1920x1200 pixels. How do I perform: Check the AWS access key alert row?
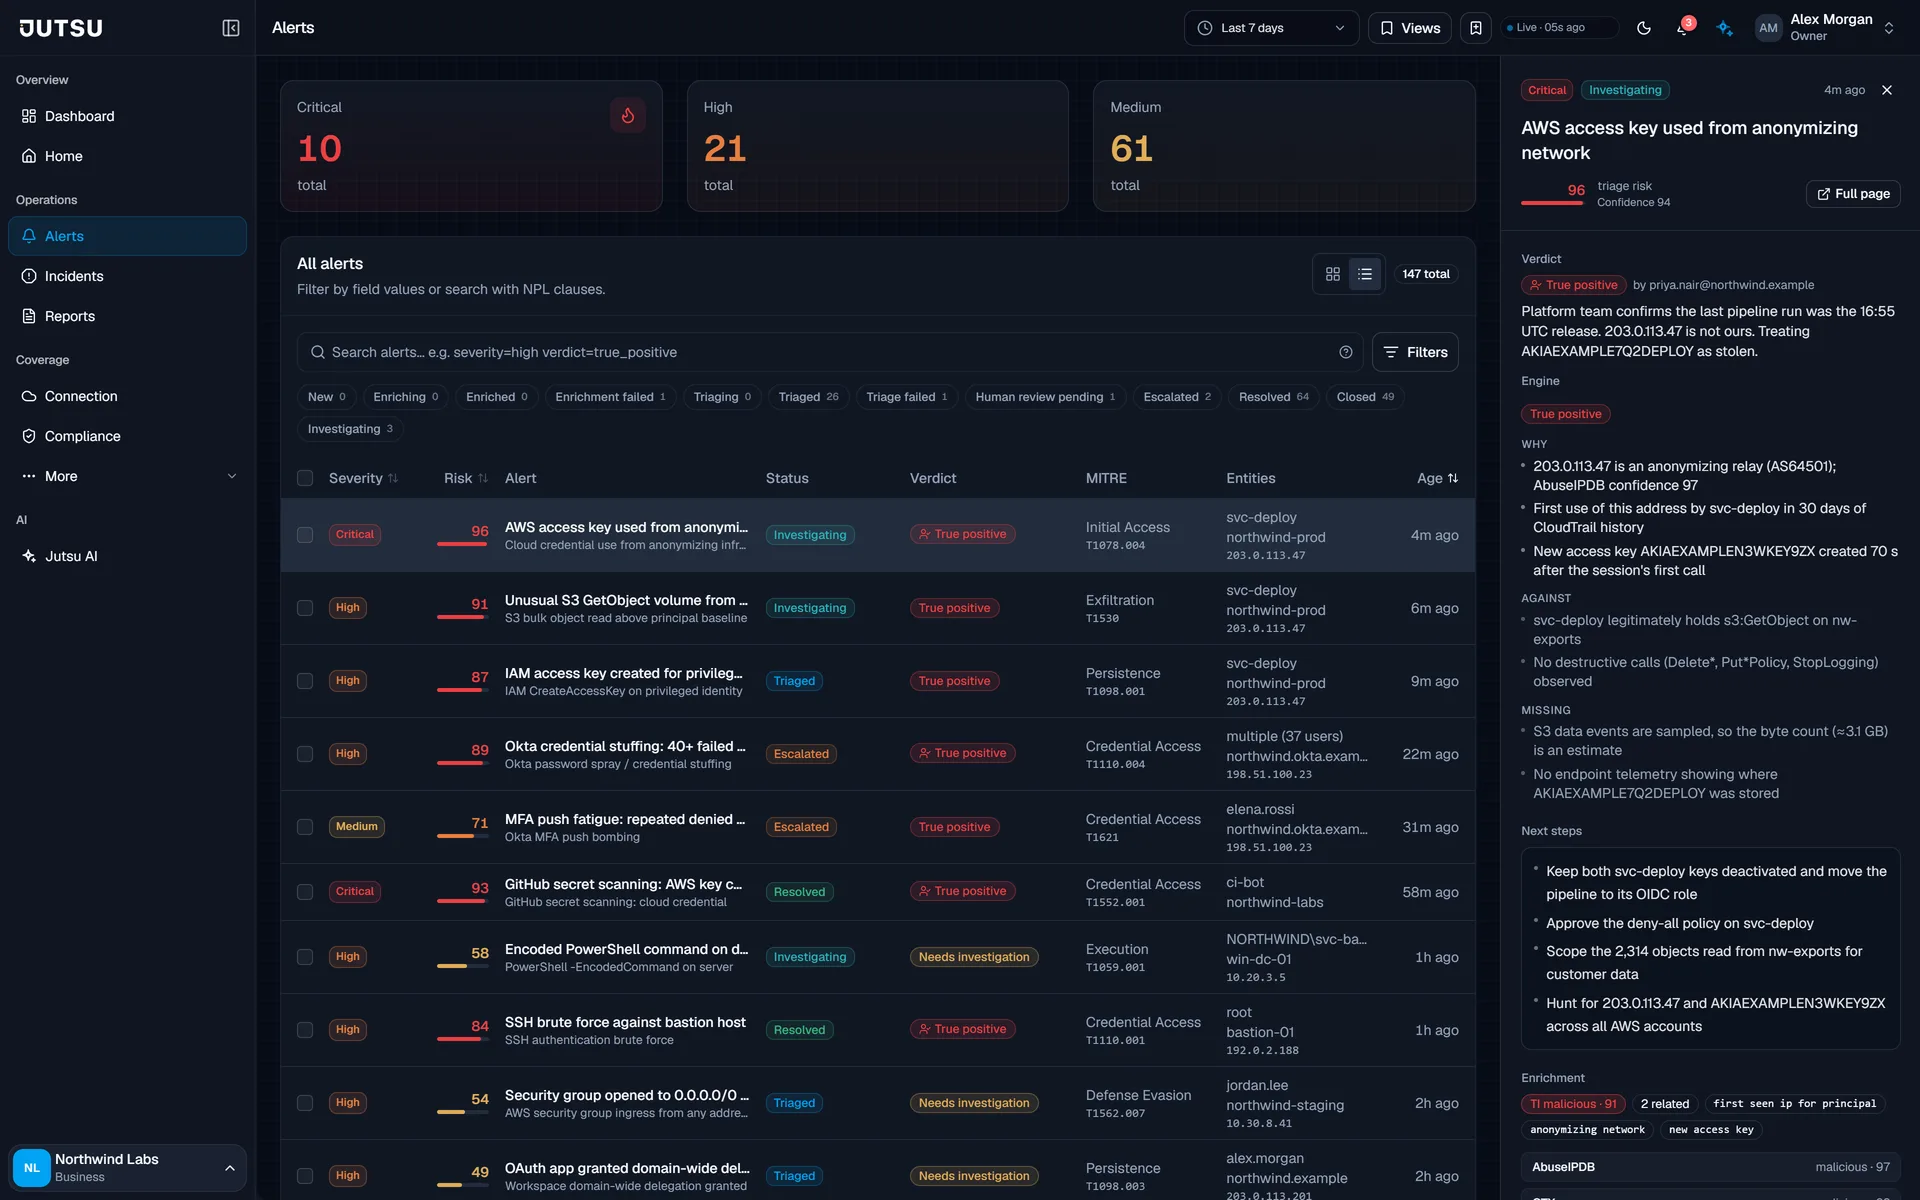pyautogui.click(x=305, y=535)
